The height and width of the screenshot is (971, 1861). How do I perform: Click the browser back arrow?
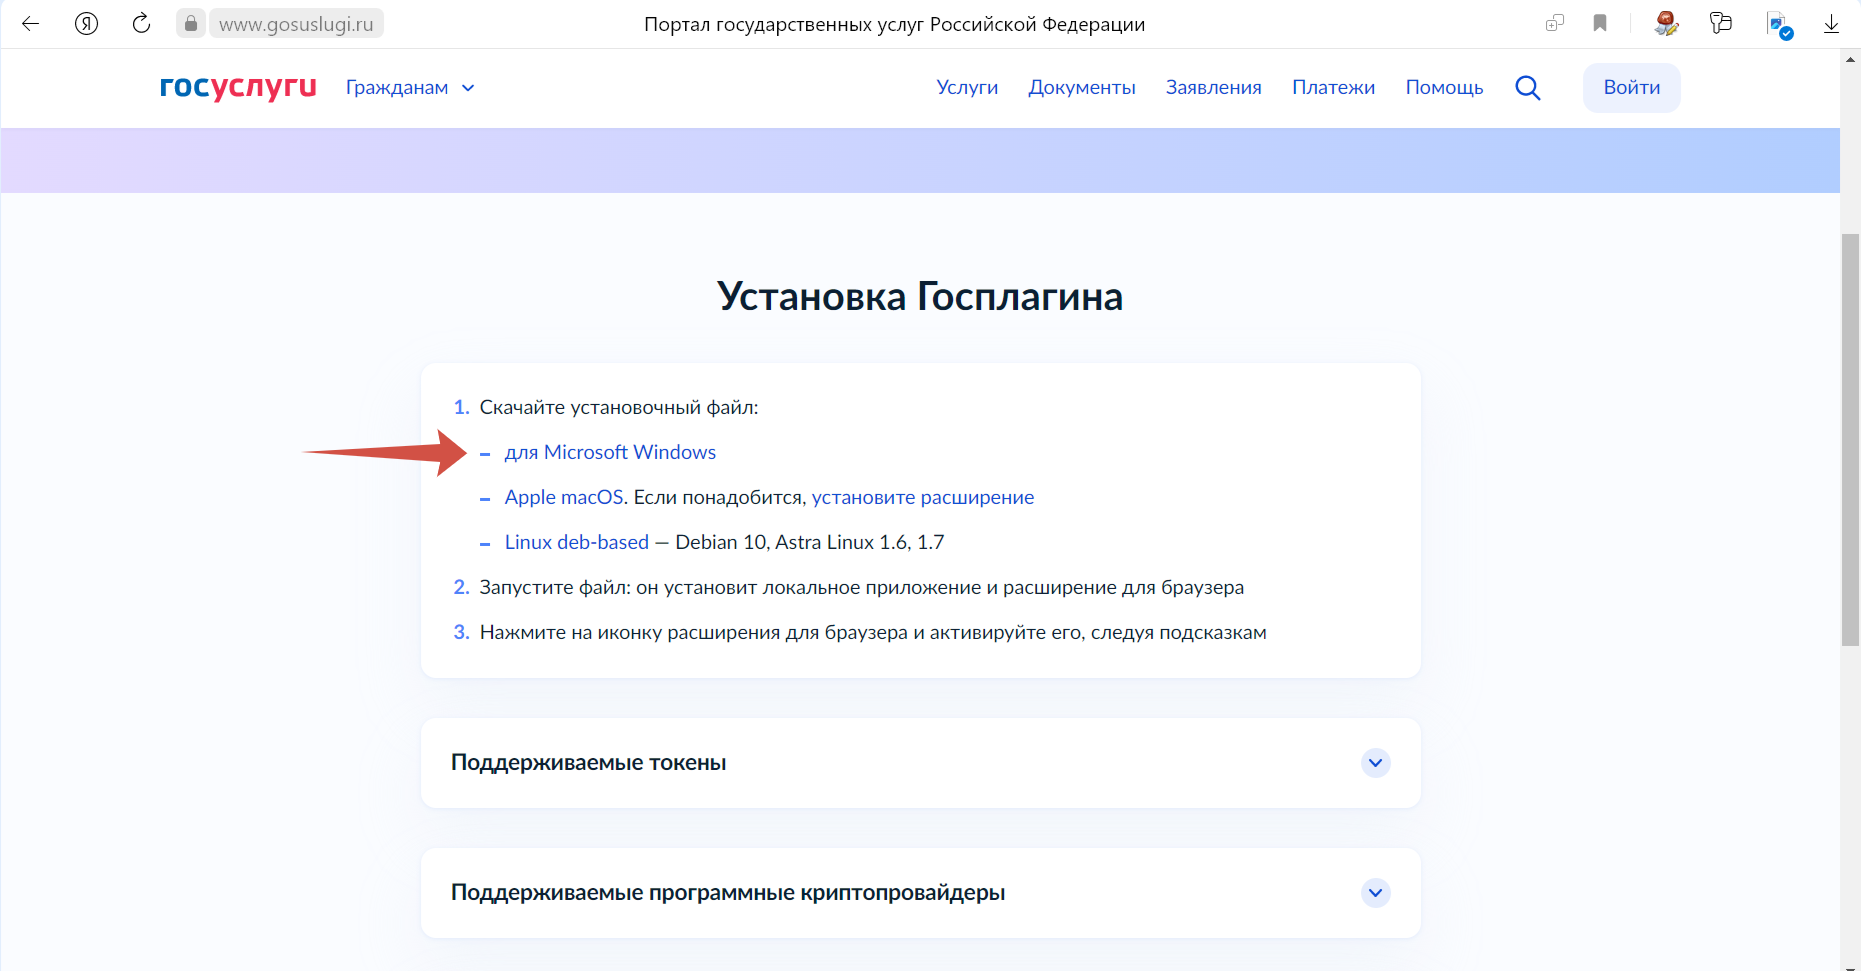click(30, 24)
